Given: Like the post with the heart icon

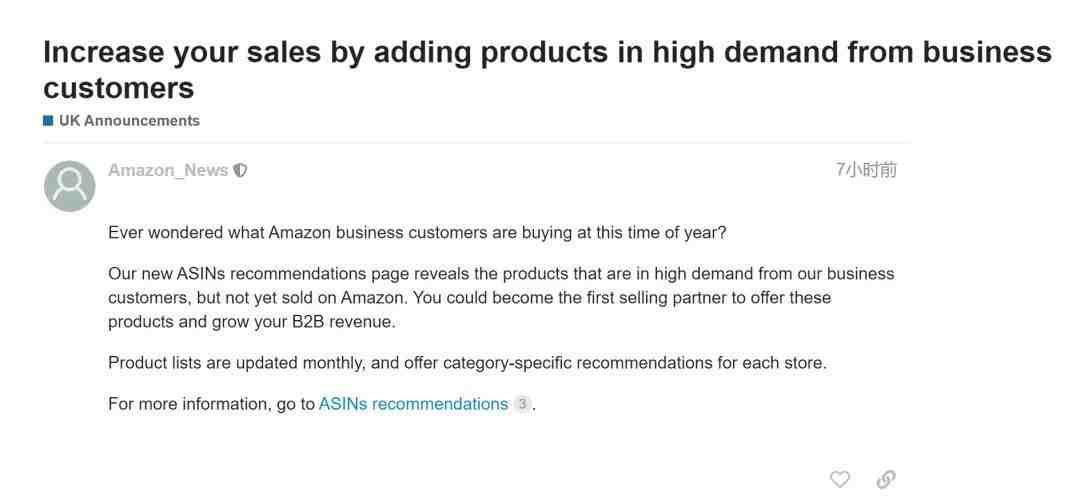Looking at the screenshot, I should 839,479.
